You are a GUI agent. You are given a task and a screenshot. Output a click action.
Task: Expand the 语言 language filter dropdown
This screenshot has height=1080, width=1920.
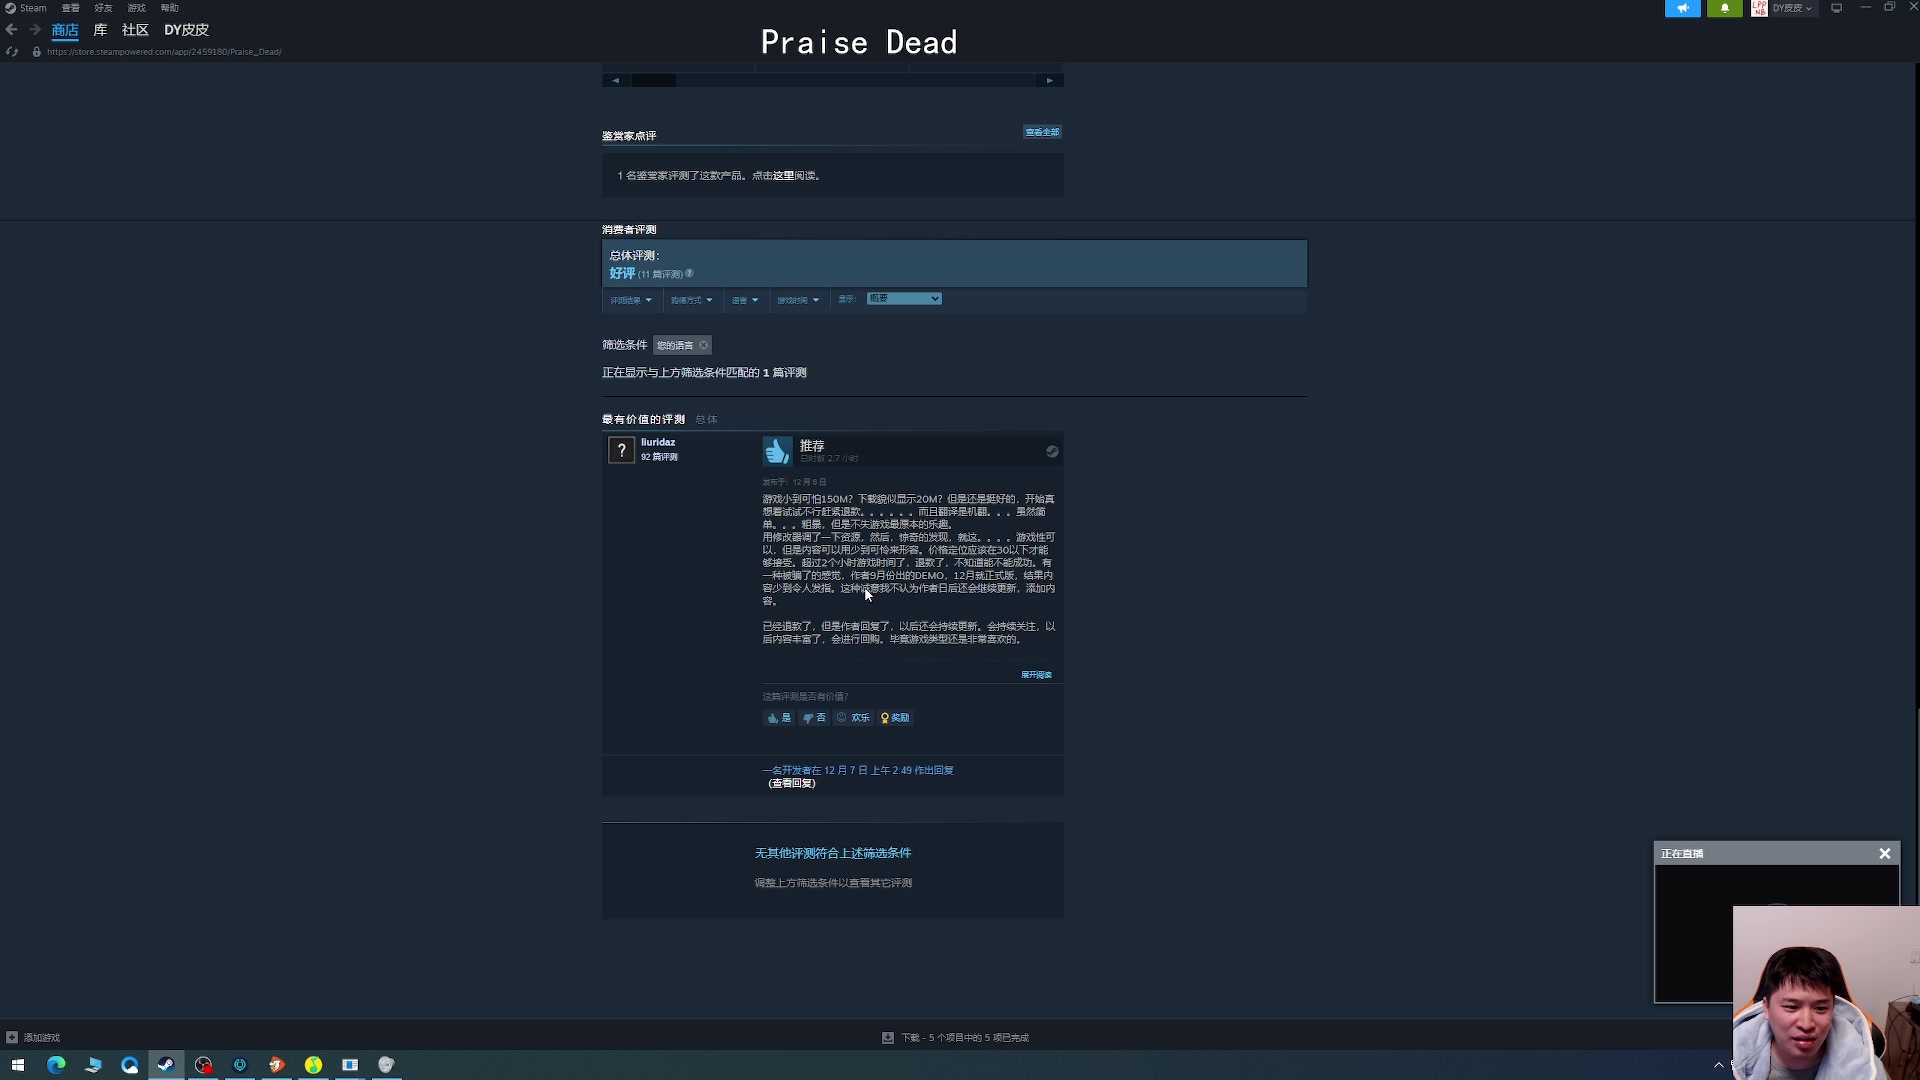(745, 300)
